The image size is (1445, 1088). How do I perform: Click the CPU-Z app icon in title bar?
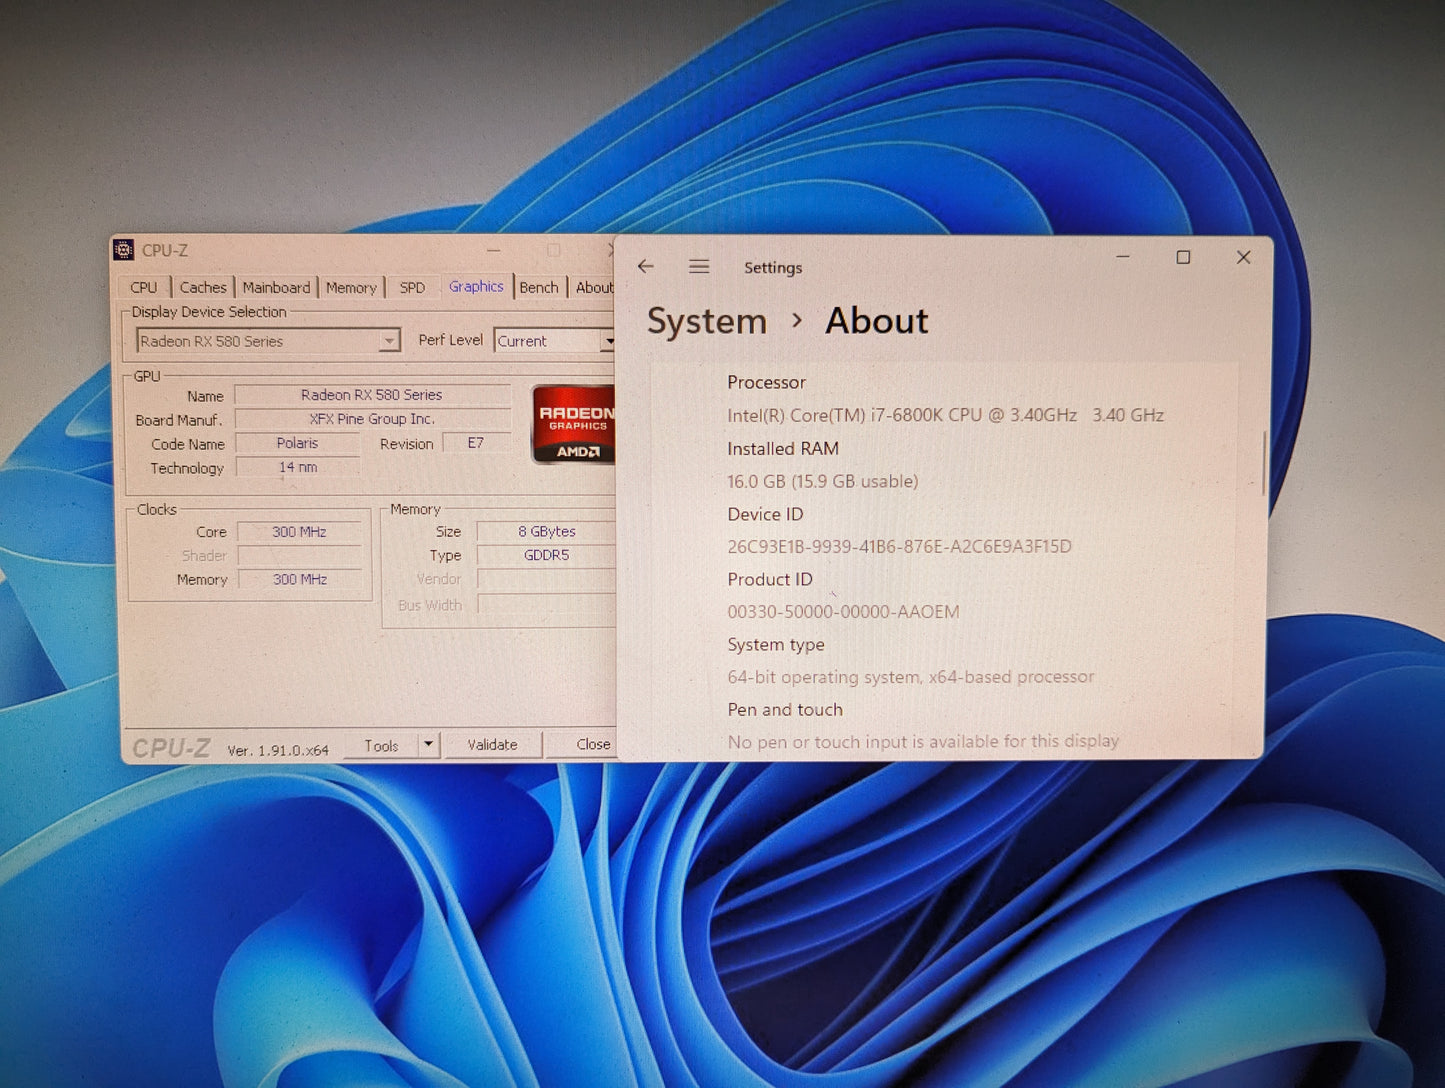[124, 250]
